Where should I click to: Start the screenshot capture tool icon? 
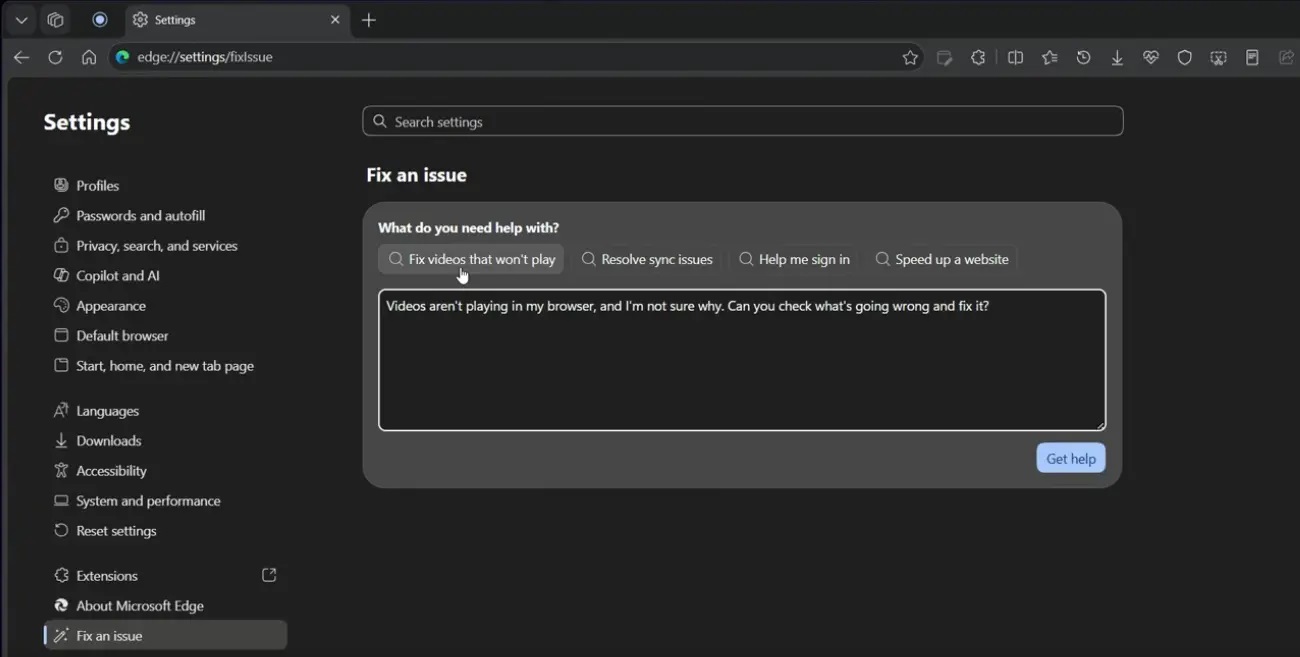[x=1218, y=58]
